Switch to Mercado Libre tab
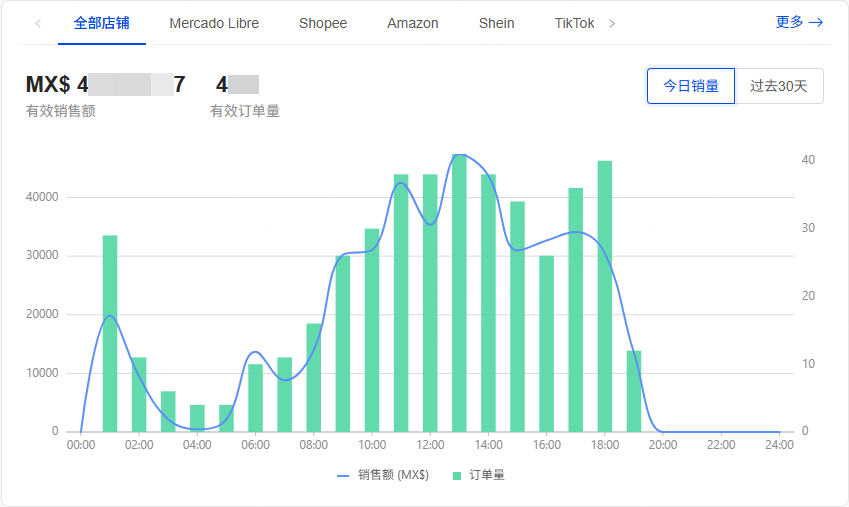Viewport: 849px width, 507px height. (x=214, y=23)
